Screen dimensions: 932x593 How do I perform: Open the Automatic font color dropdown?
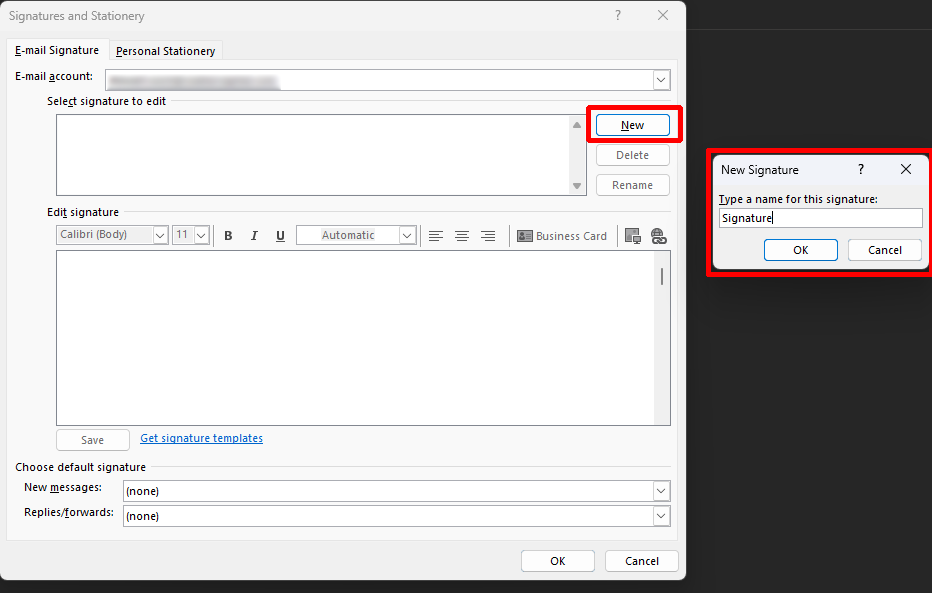tap(407, 236)
